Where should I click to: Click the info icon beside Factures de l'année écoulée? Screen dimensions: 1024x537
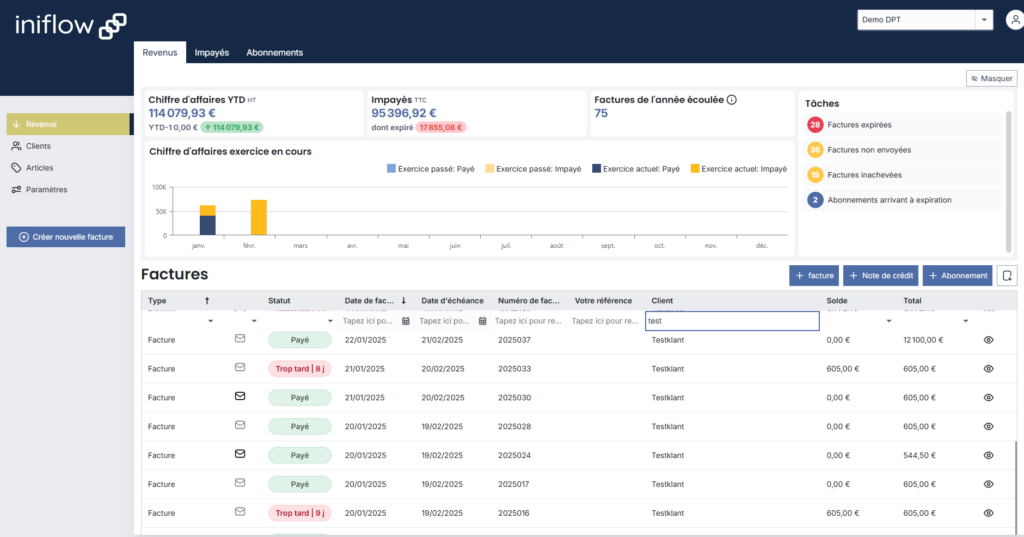[x=732, y=100]
